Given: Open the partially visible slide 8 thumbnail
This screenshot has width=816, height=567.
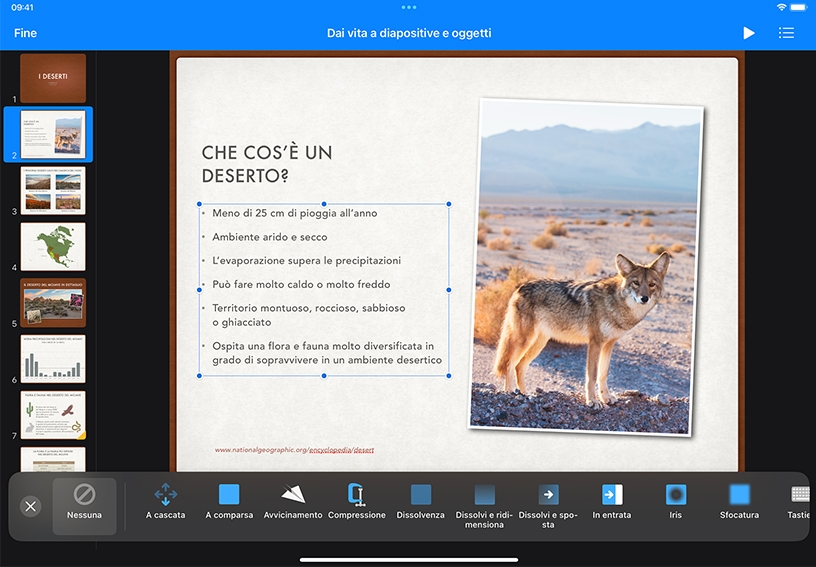Looking at the screenshot, I should click(53, 459).
